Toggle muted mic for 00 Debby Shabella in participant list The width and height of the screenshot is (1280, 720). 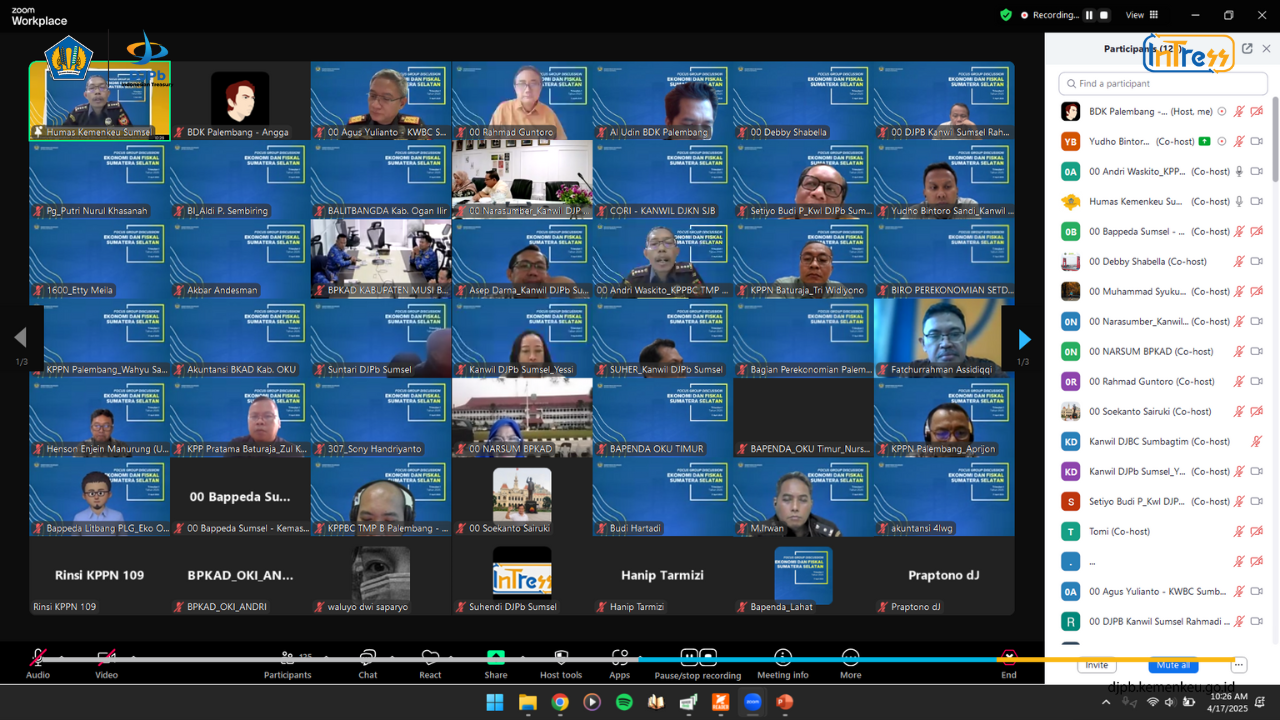(x=1239, y=261)
